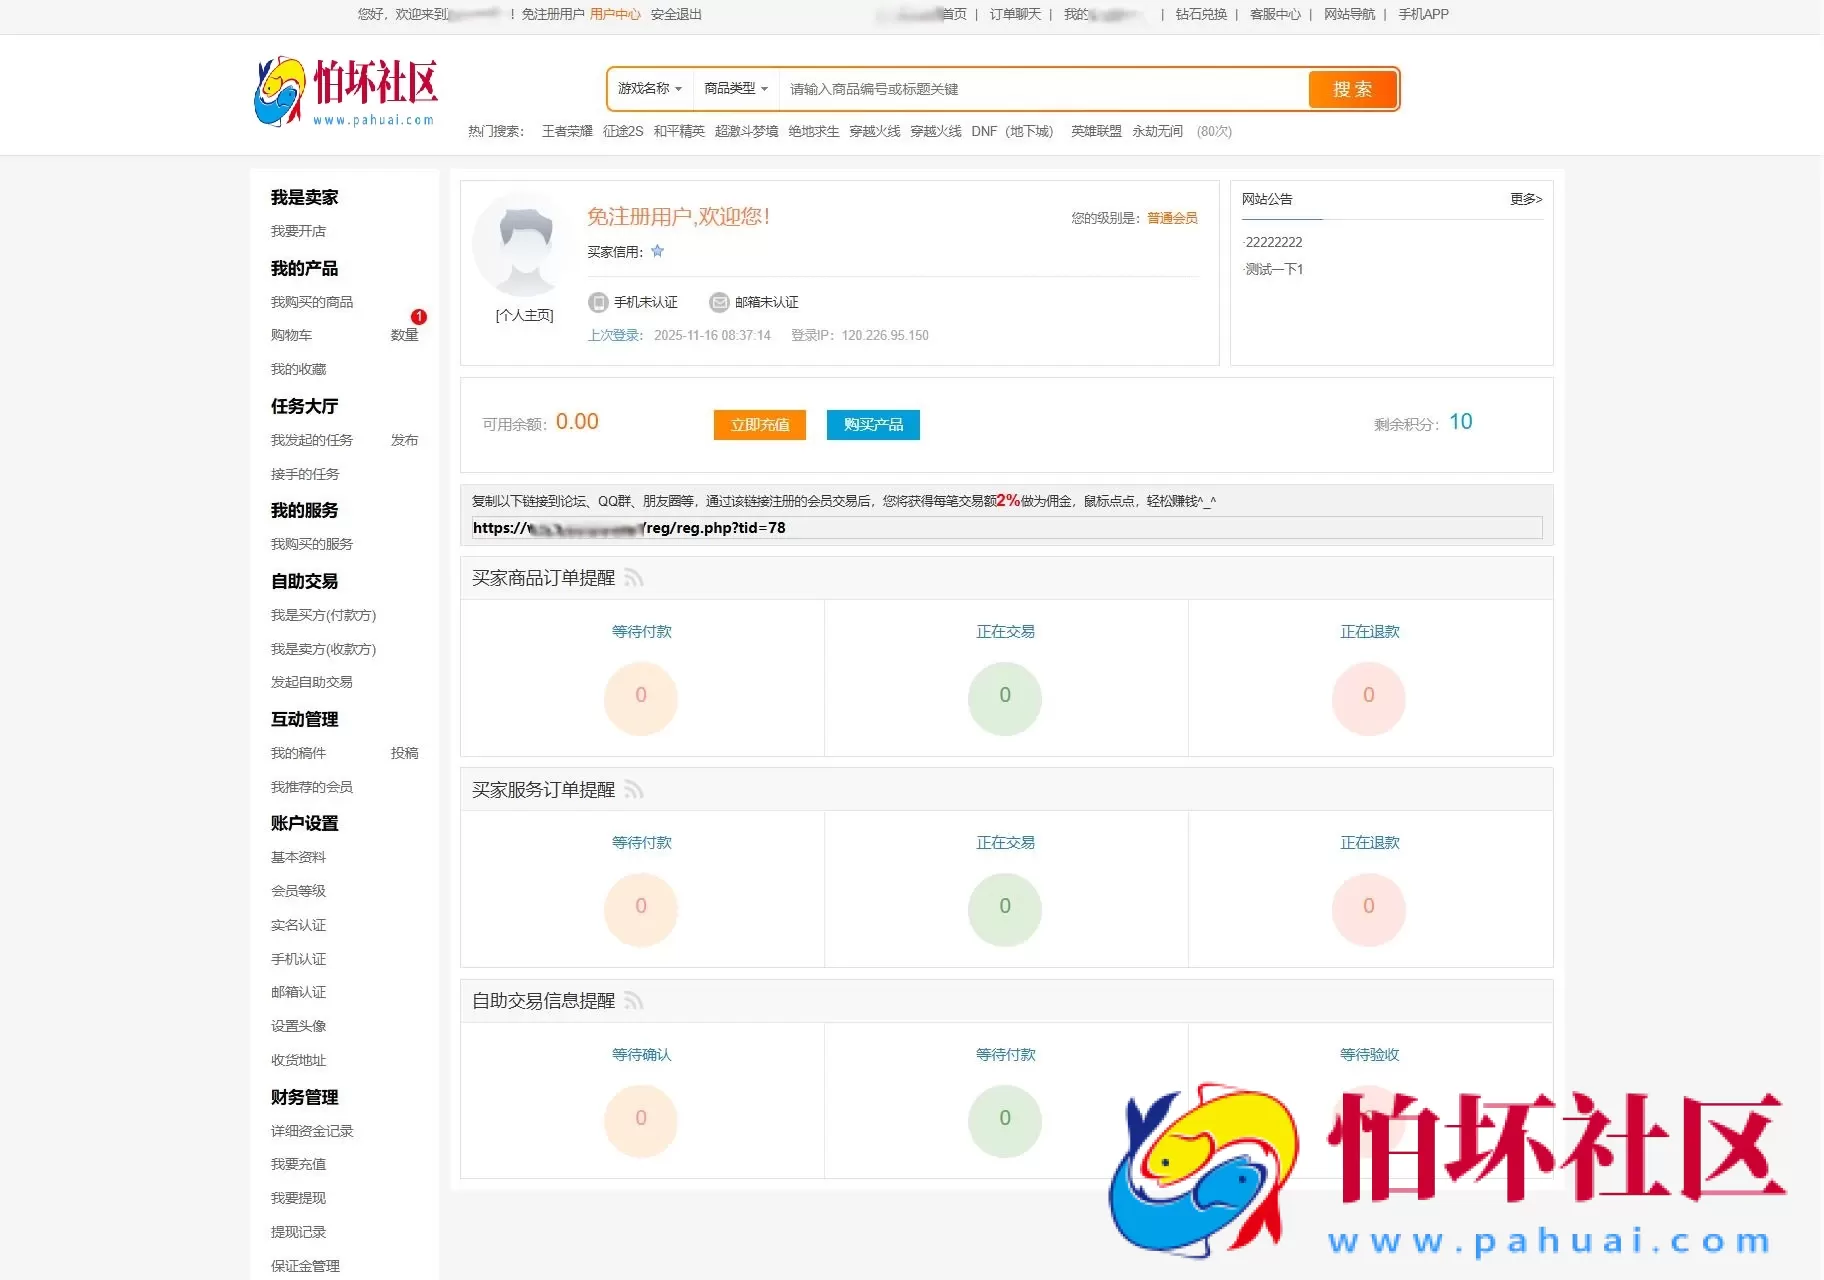Expand 更多 in the 网站公告 panel
The image size is (1824, 1280).
click(1524, 199)
